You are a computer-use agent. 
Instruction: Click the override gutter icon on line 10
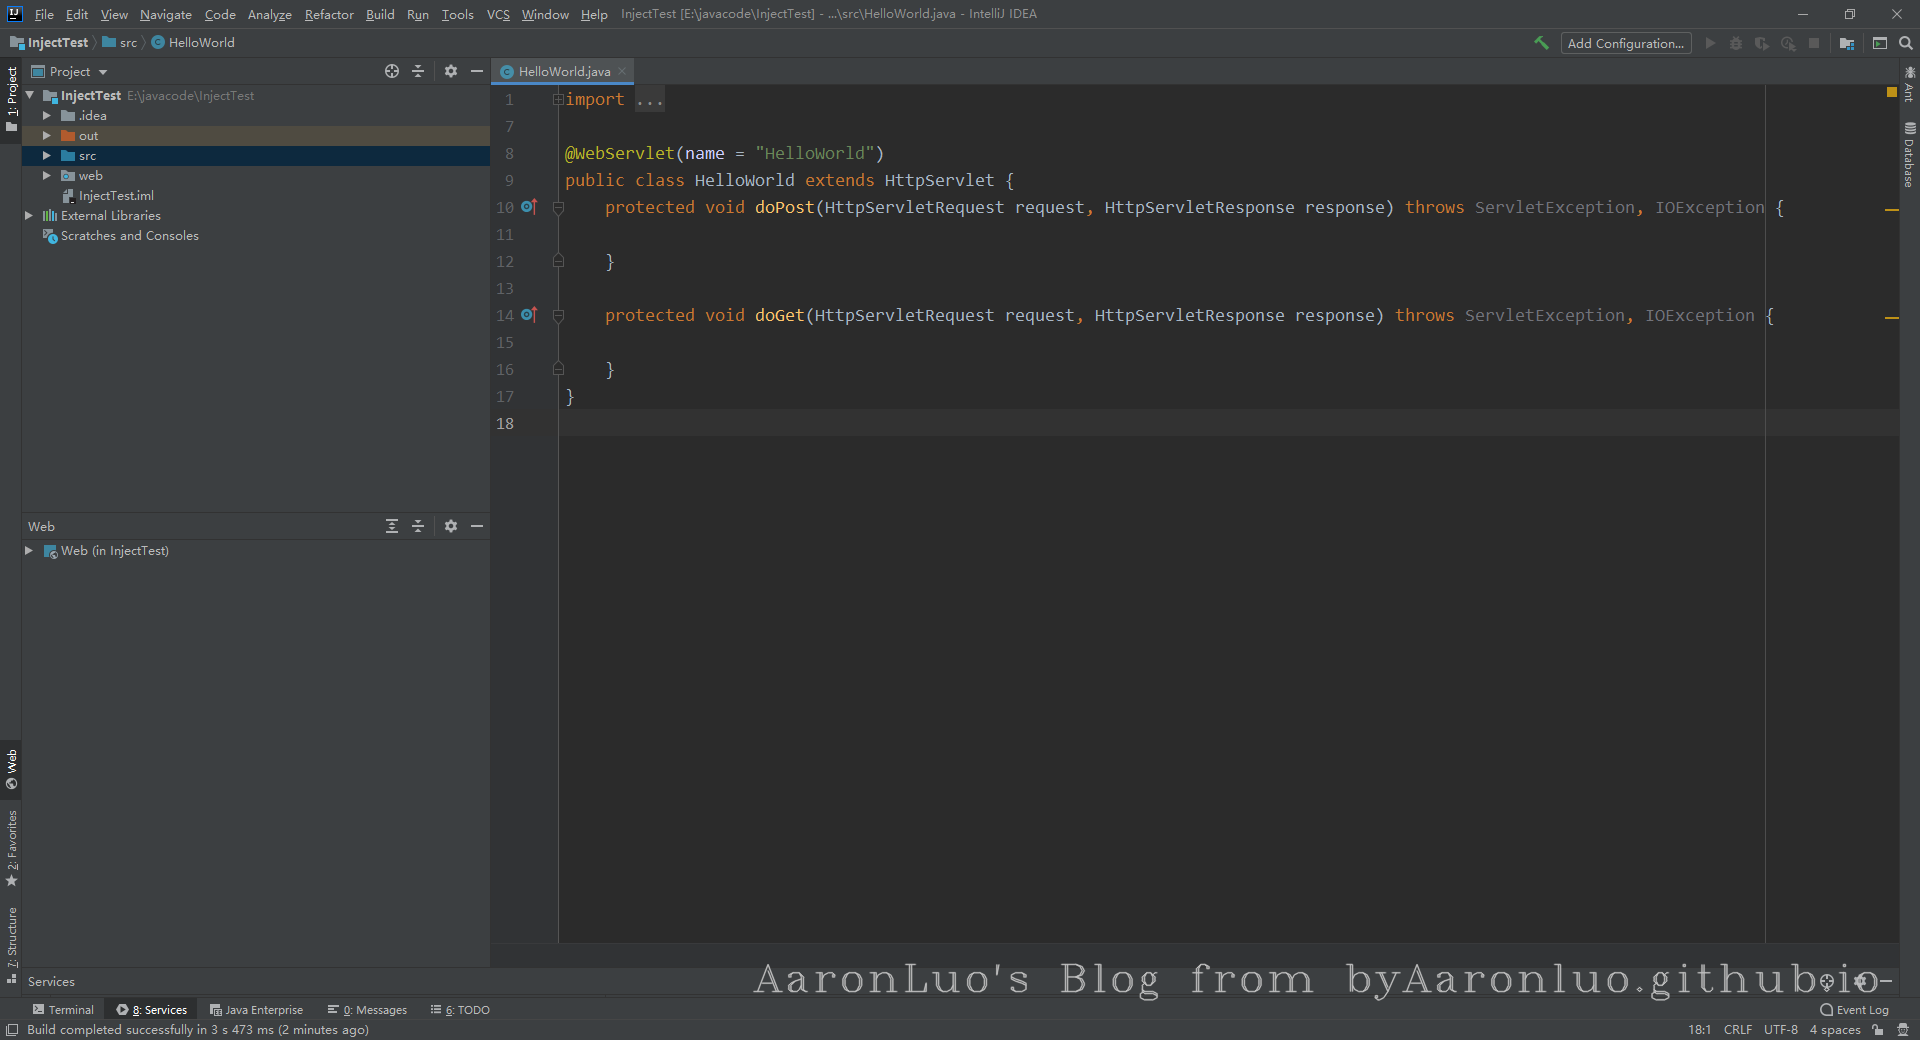pyautogui.click(x=529, y=207)
